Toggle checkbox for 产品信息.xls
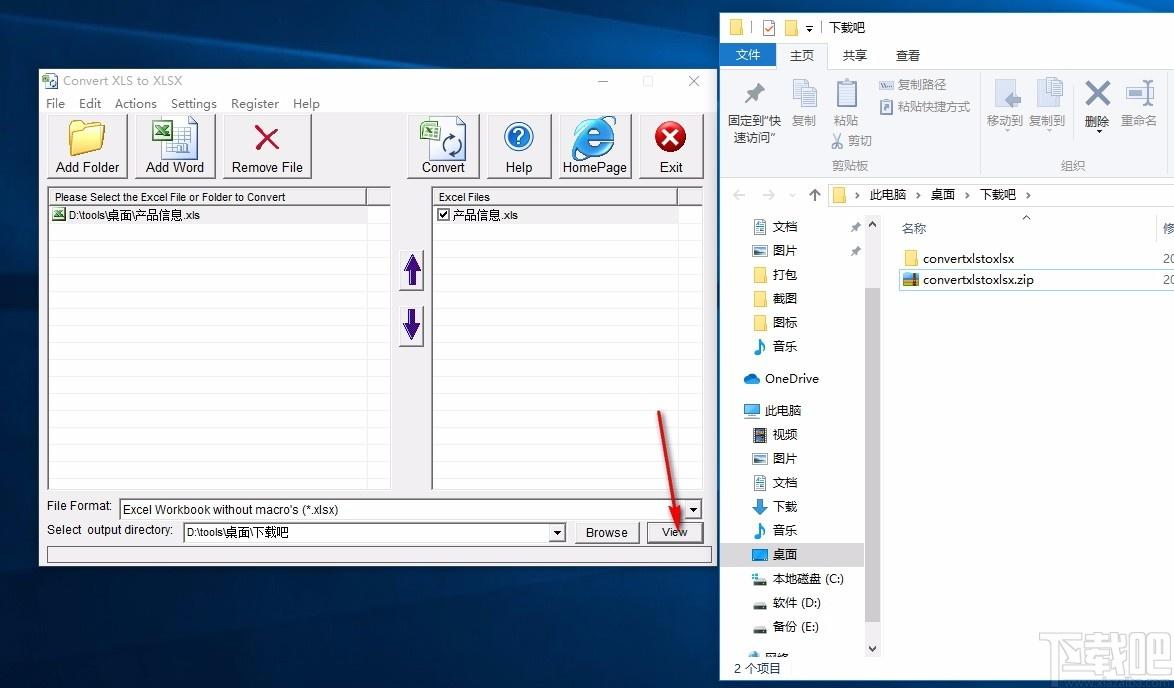 [443, 215]
